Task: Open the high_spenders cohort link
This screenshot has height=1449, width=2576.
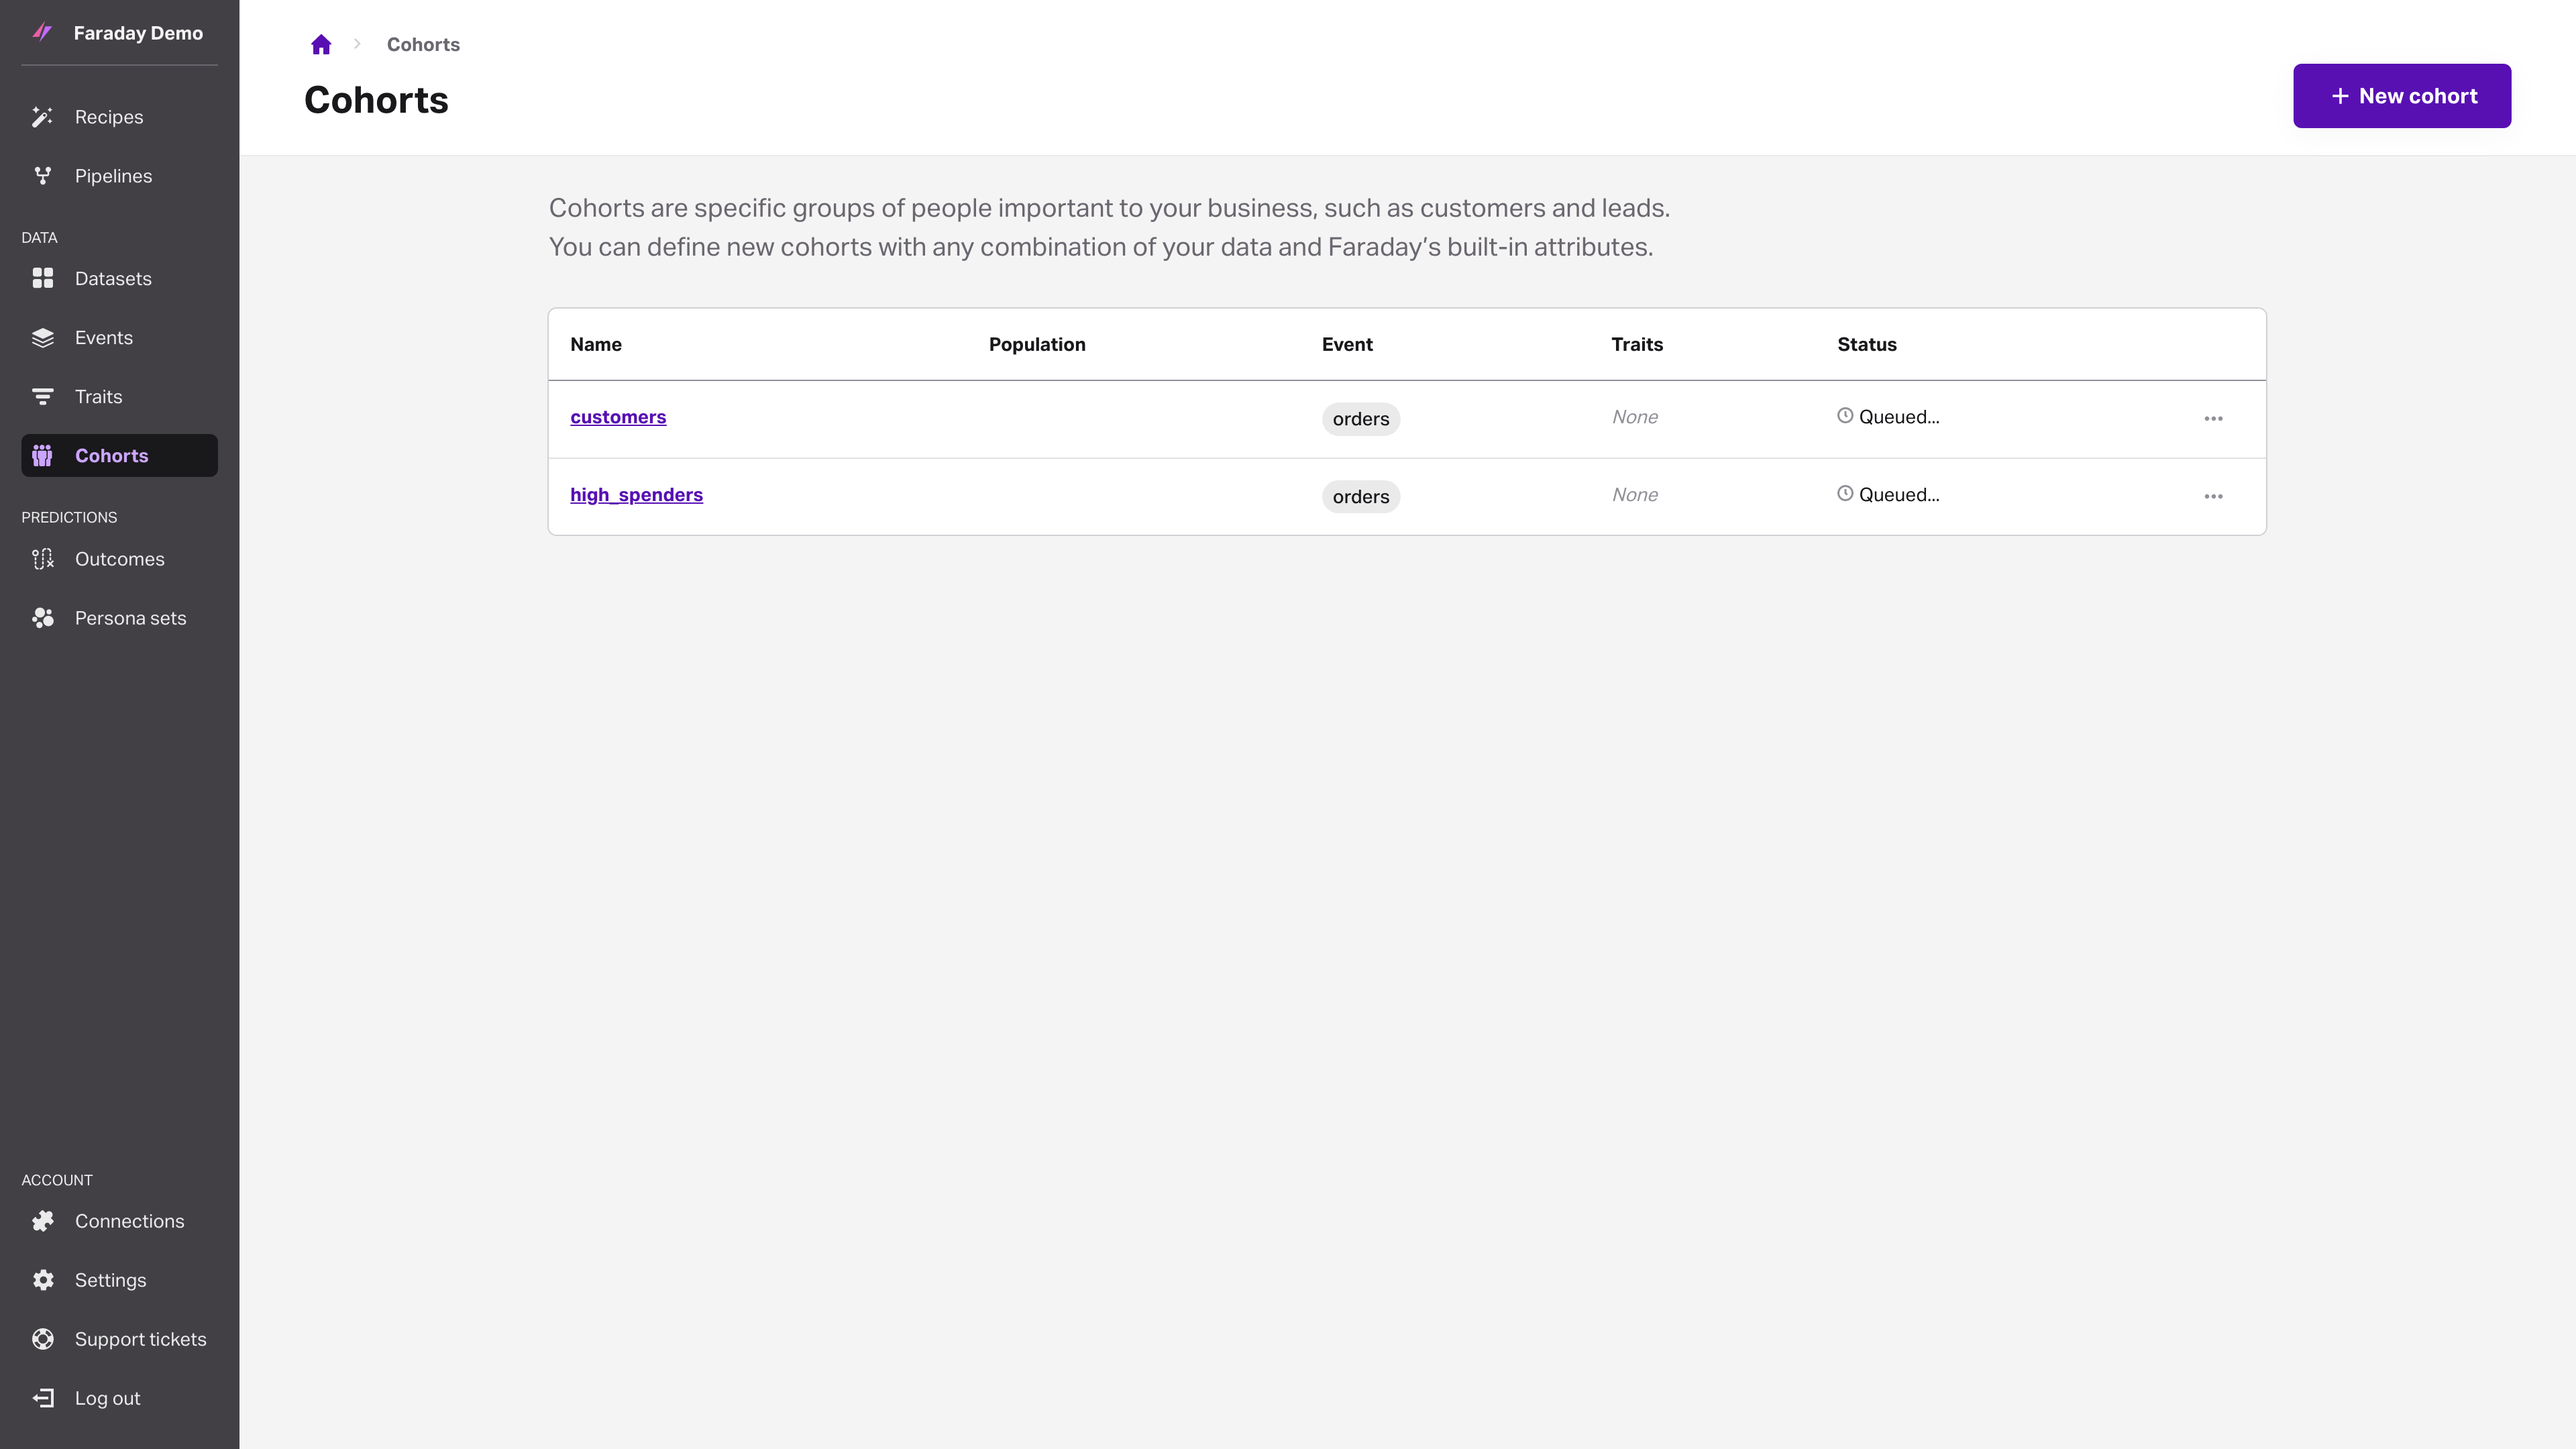Action: 636,495
